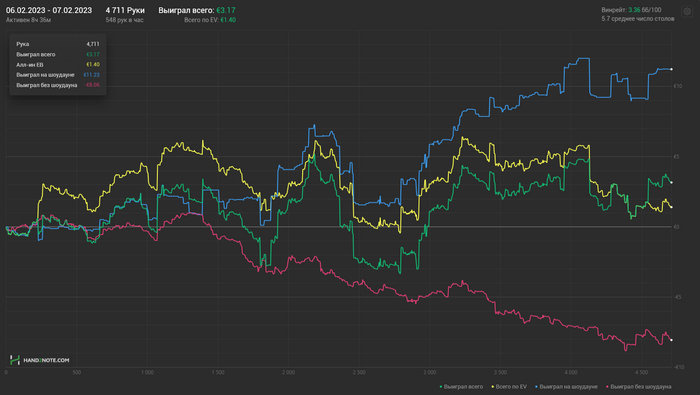
Task: Click the €10 y-axis label
Action: (678, 86)
